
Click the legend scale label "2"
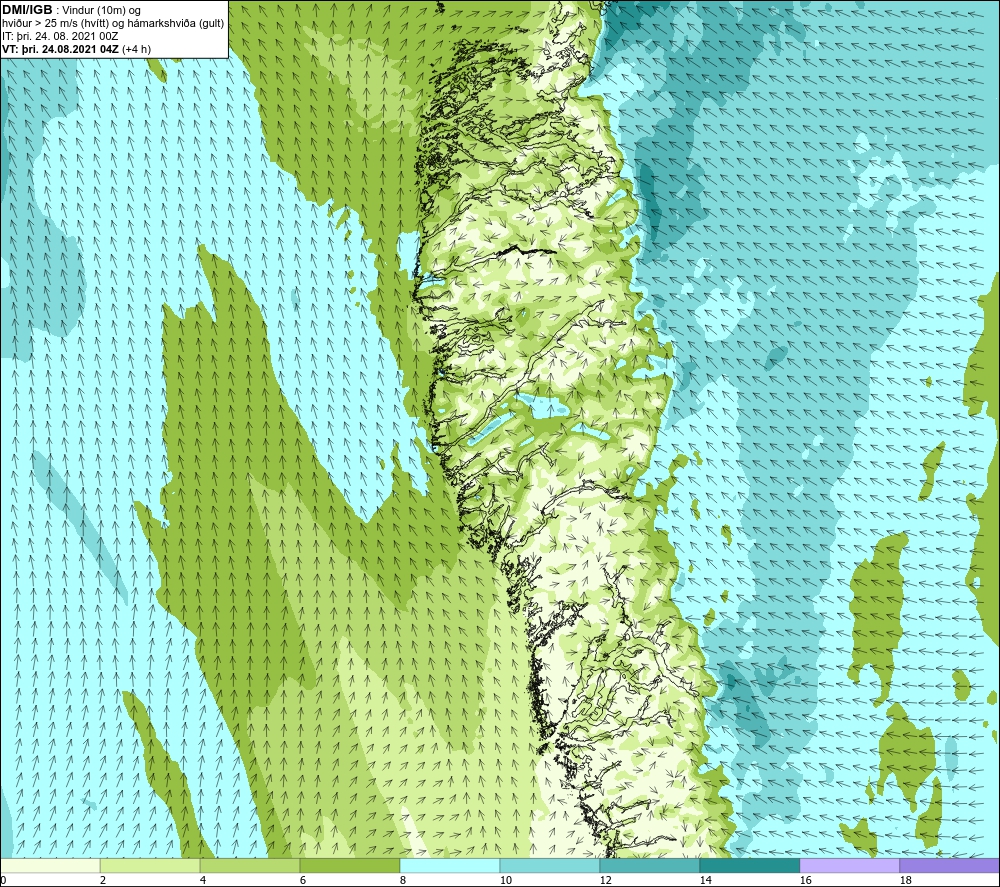pyautogui.click(x=102, y=881)
